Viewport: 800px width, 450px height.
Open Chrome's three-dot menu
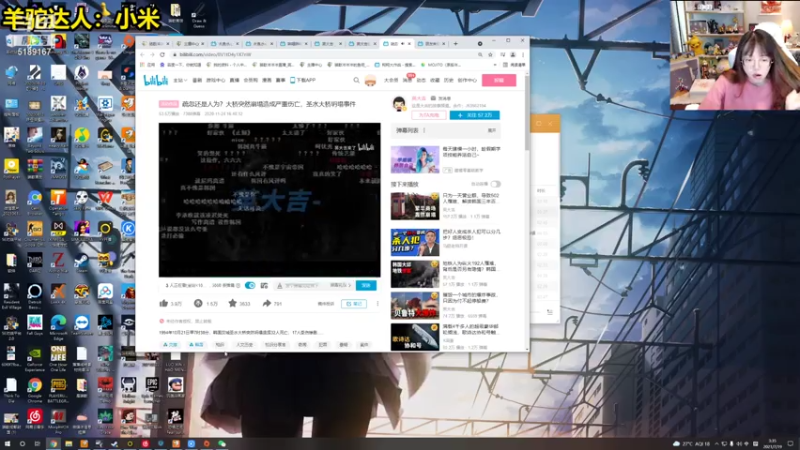point(522,55)
